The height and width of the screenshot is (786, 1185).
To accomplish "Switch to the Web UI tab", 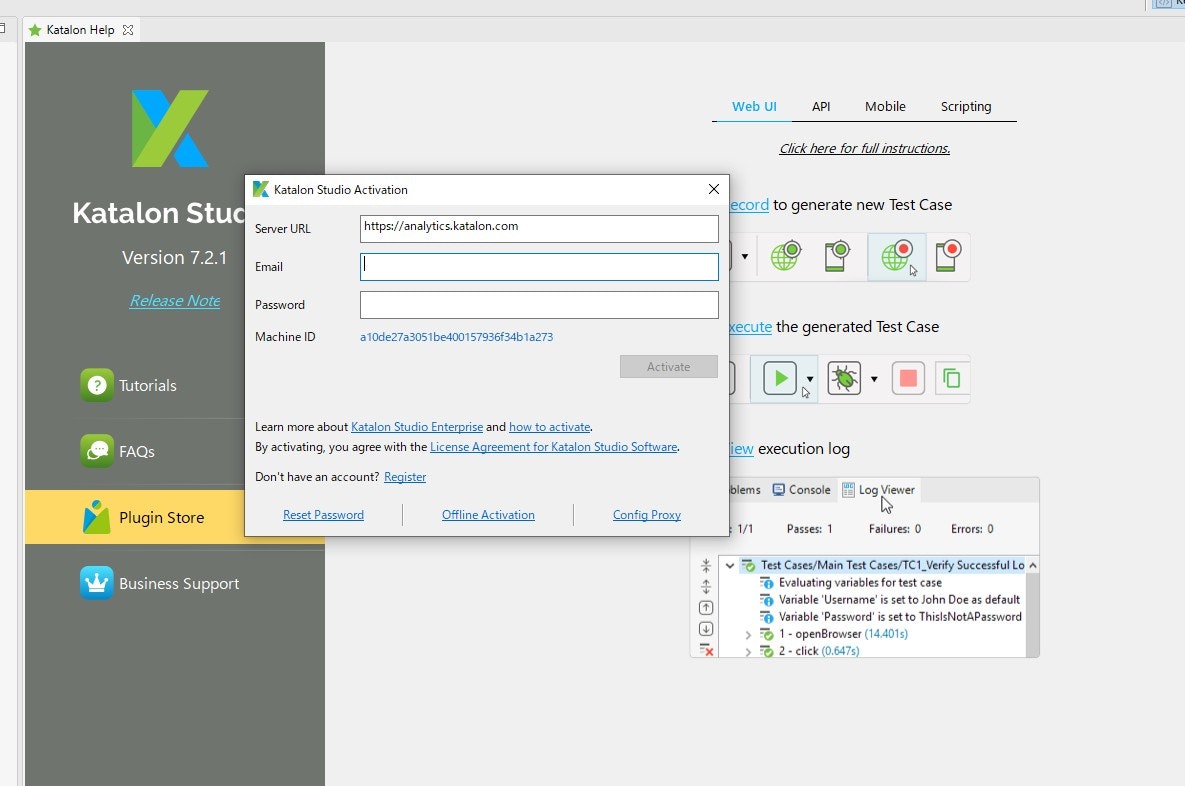I will (753, 107).
